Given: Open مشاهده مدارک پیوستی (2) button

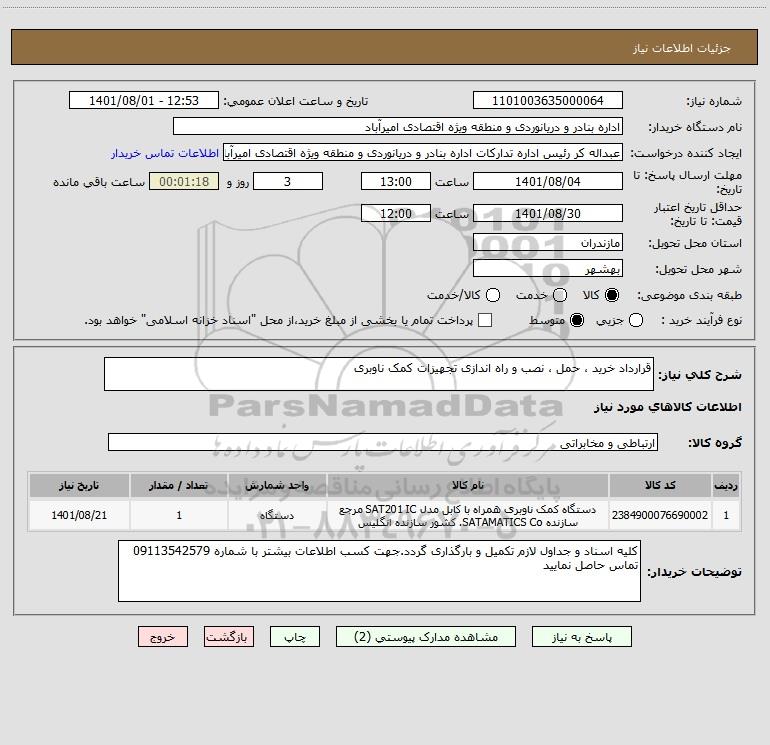Looking at the screenshot, I should 426,637.
